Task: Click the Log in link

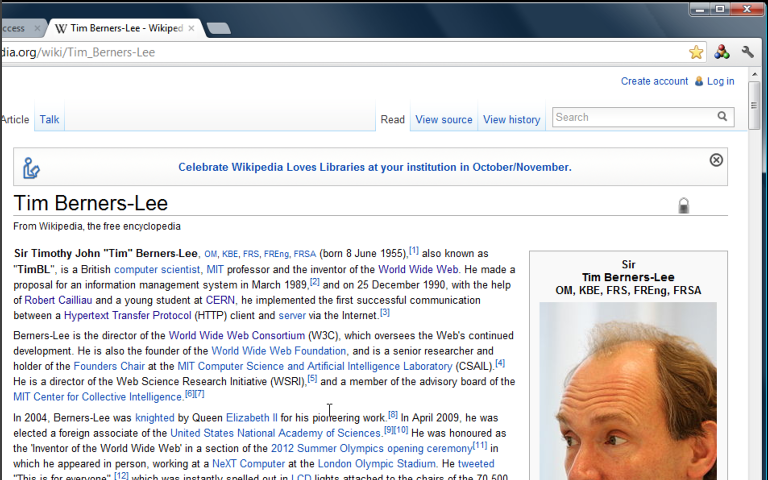Action: click(720, 81)
